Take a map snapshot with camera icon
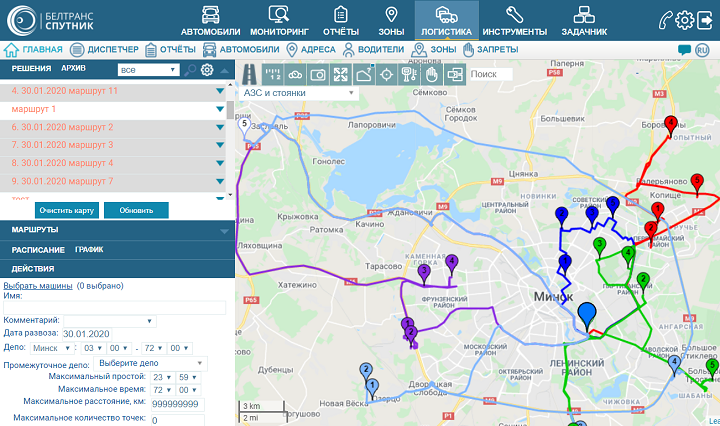Screen dimensions: 720x426 (x=318, y=74)
